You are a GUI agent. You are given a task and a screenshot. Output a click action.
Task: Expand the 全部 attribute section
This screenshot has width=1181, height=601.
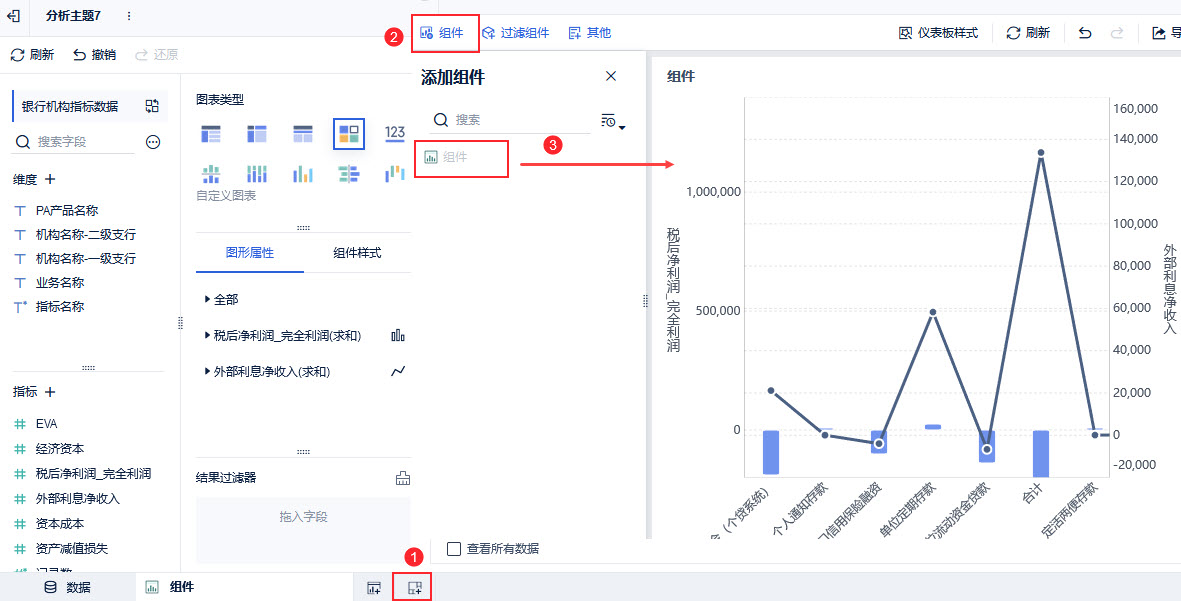221,300
